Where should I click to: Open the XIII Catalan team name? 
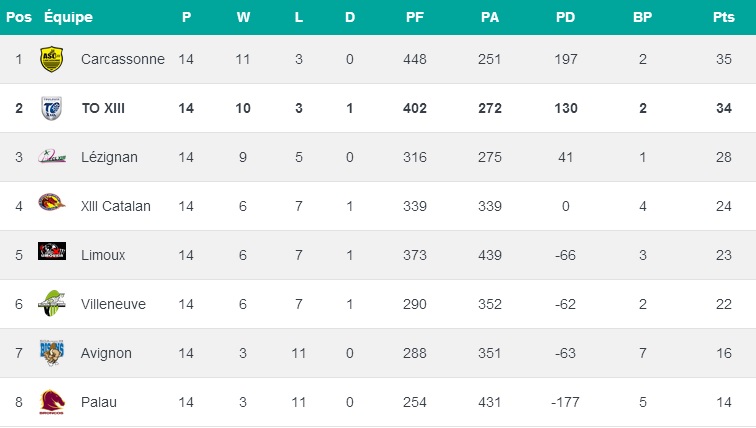[116, 207]
